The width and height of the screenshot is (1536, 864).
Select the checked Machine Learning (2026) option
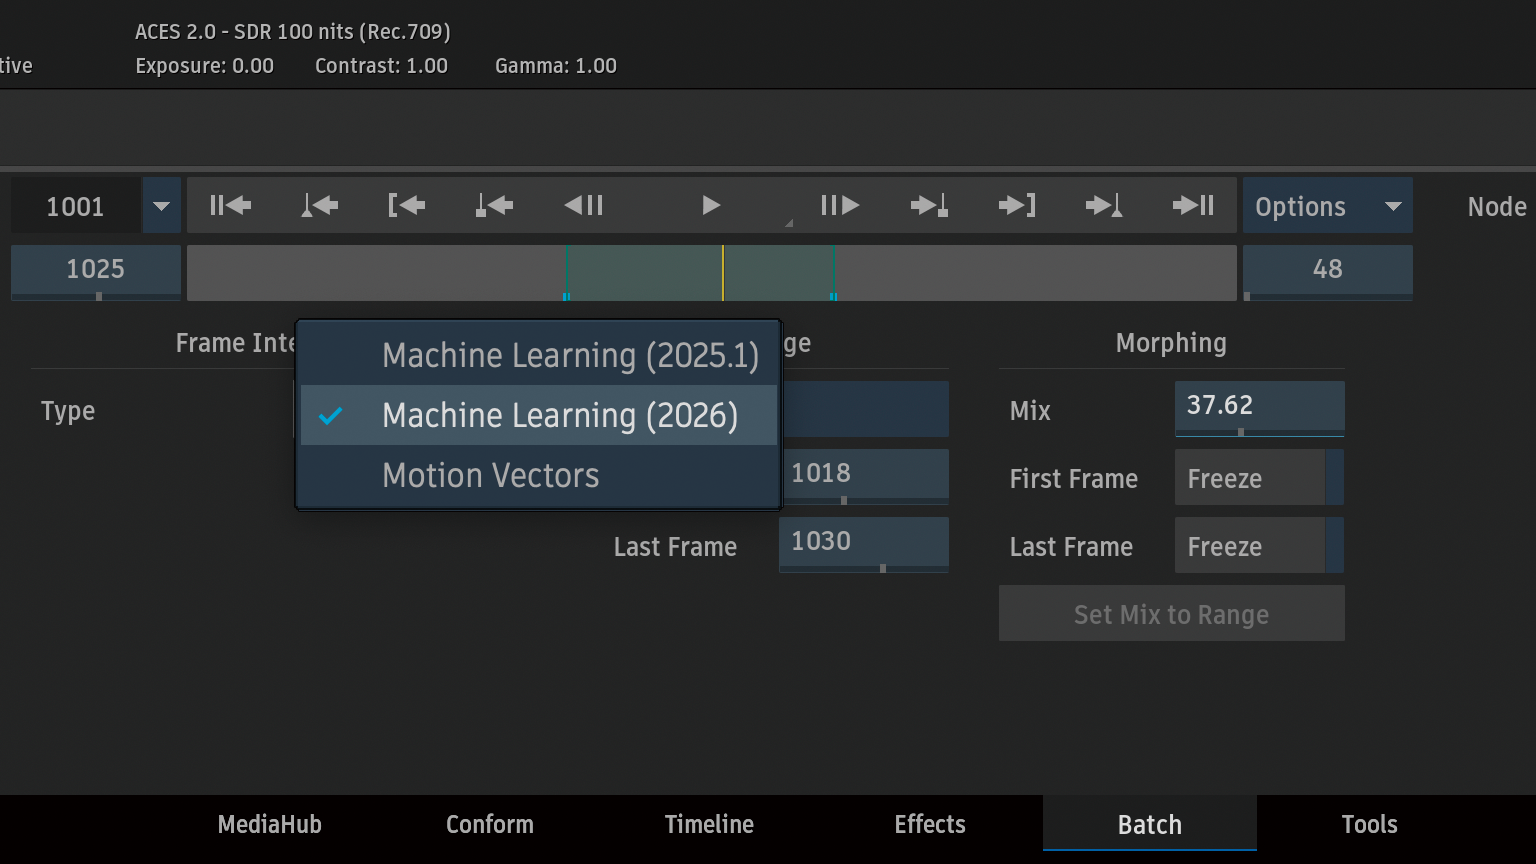pos(559,416)
